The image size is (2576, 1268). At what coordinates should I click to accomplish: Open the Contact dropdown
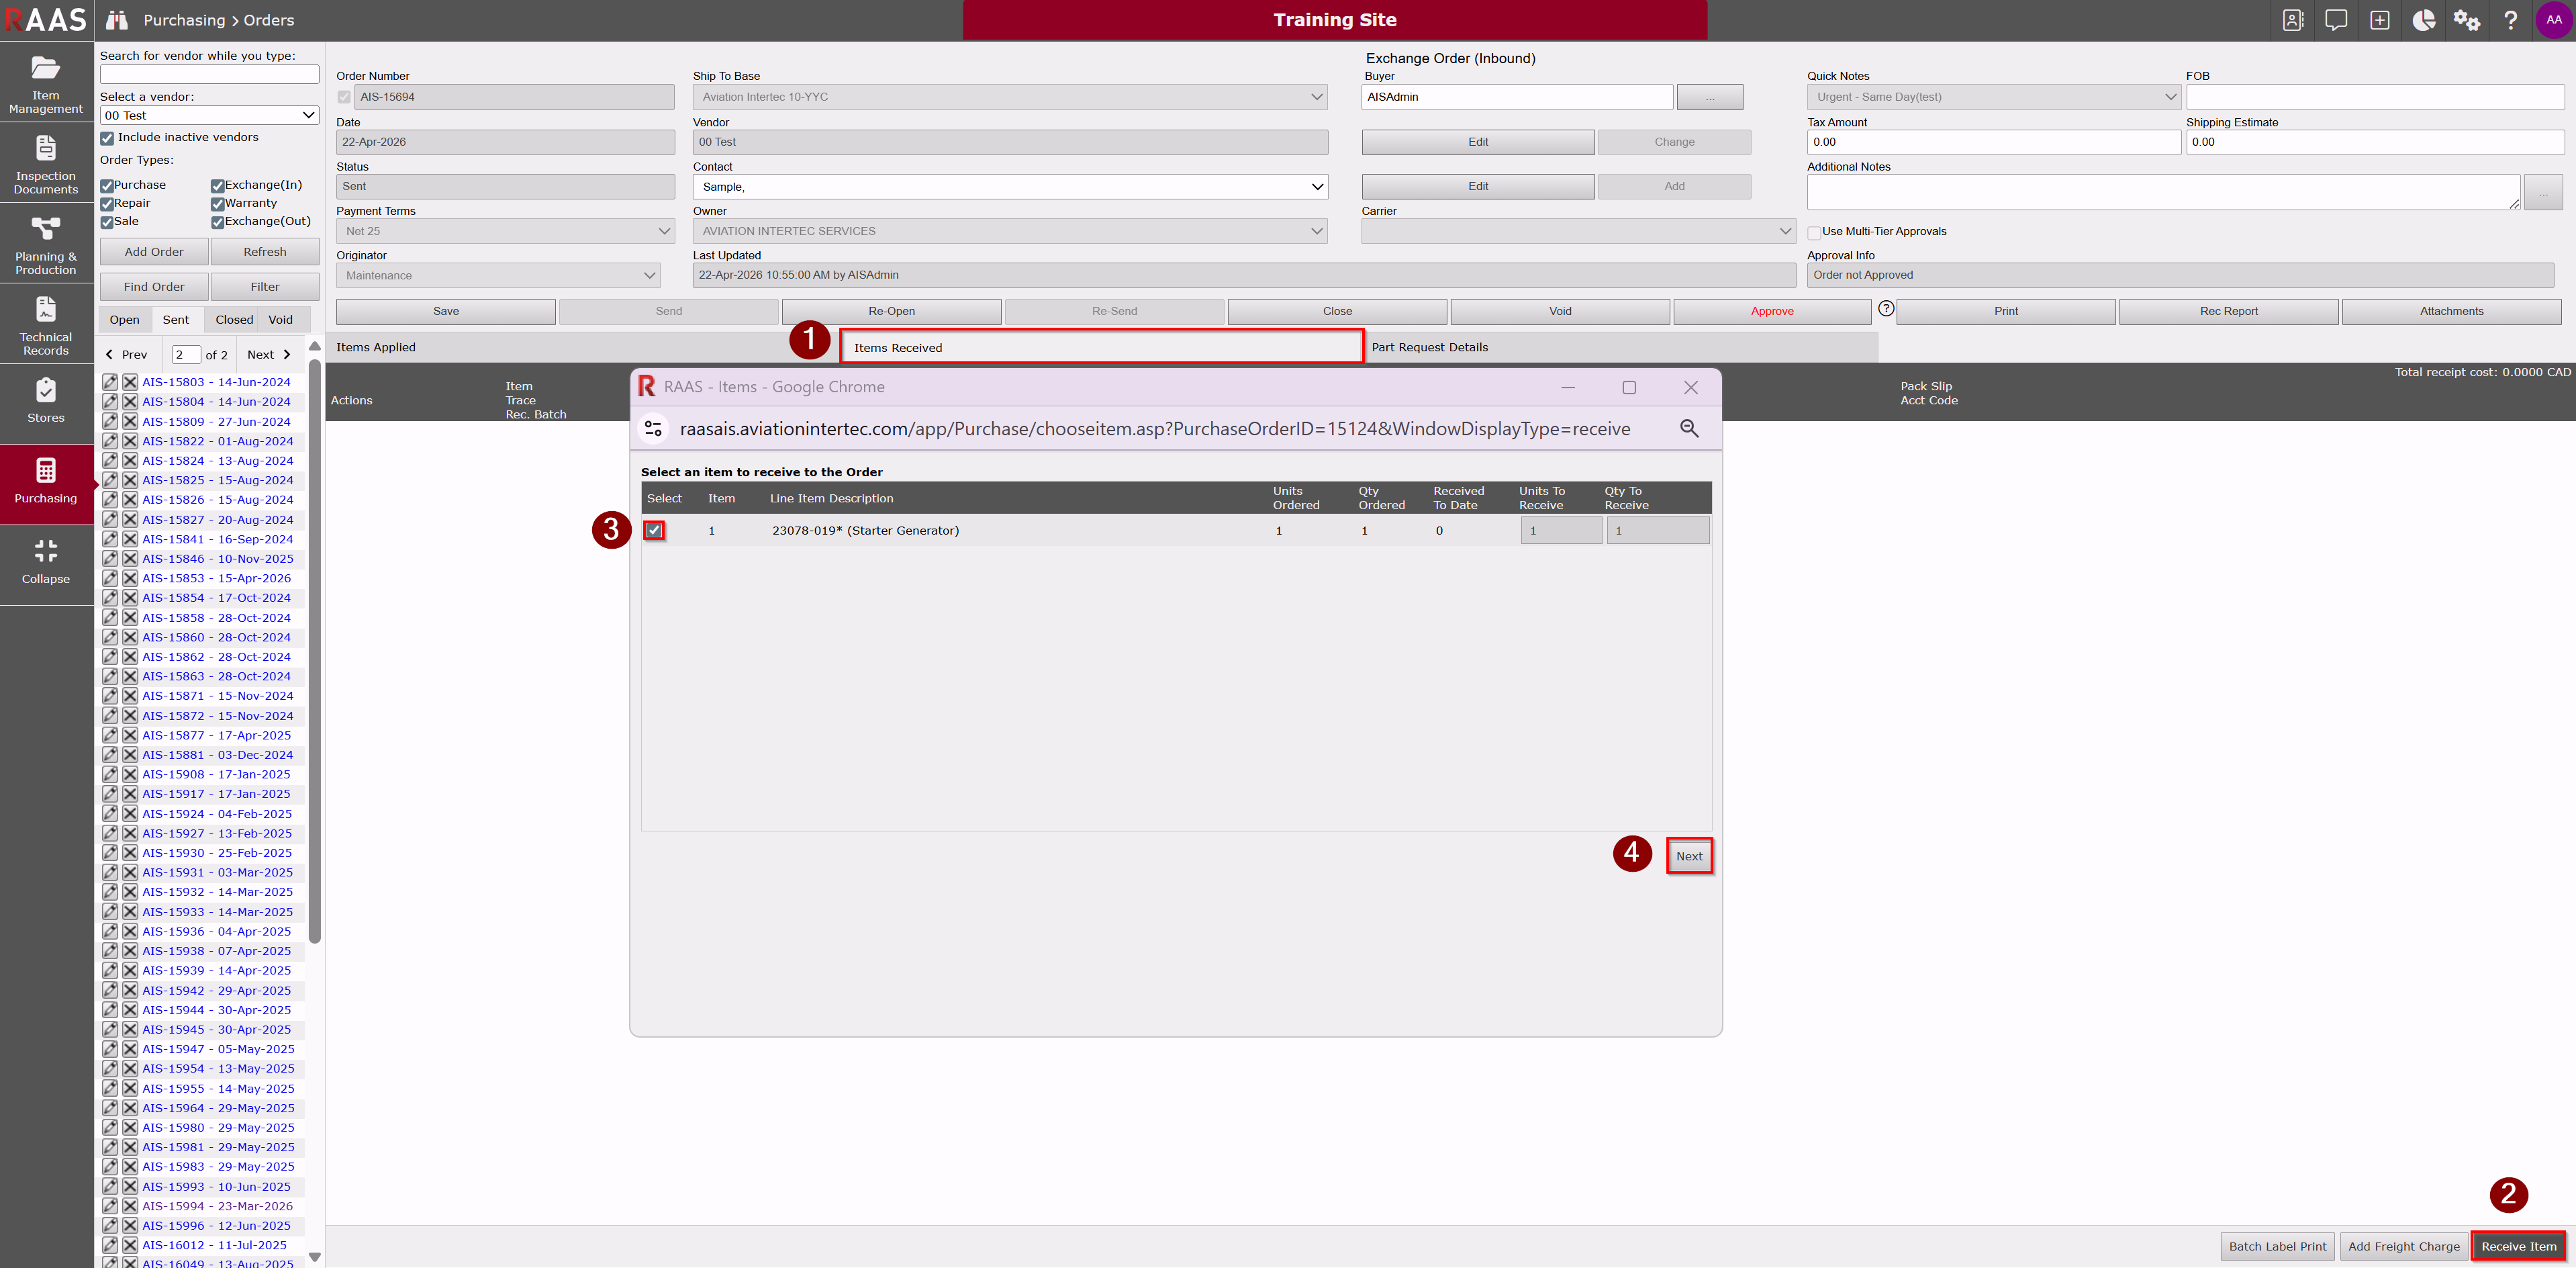point(1010,187)
